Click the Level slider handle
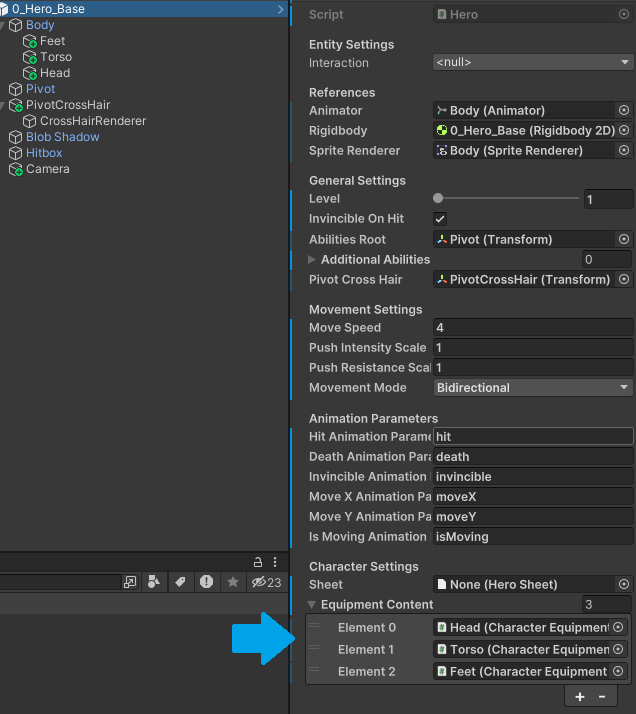Screen dimensions: 636x714 pyautogui.click(x=438, y=199)
